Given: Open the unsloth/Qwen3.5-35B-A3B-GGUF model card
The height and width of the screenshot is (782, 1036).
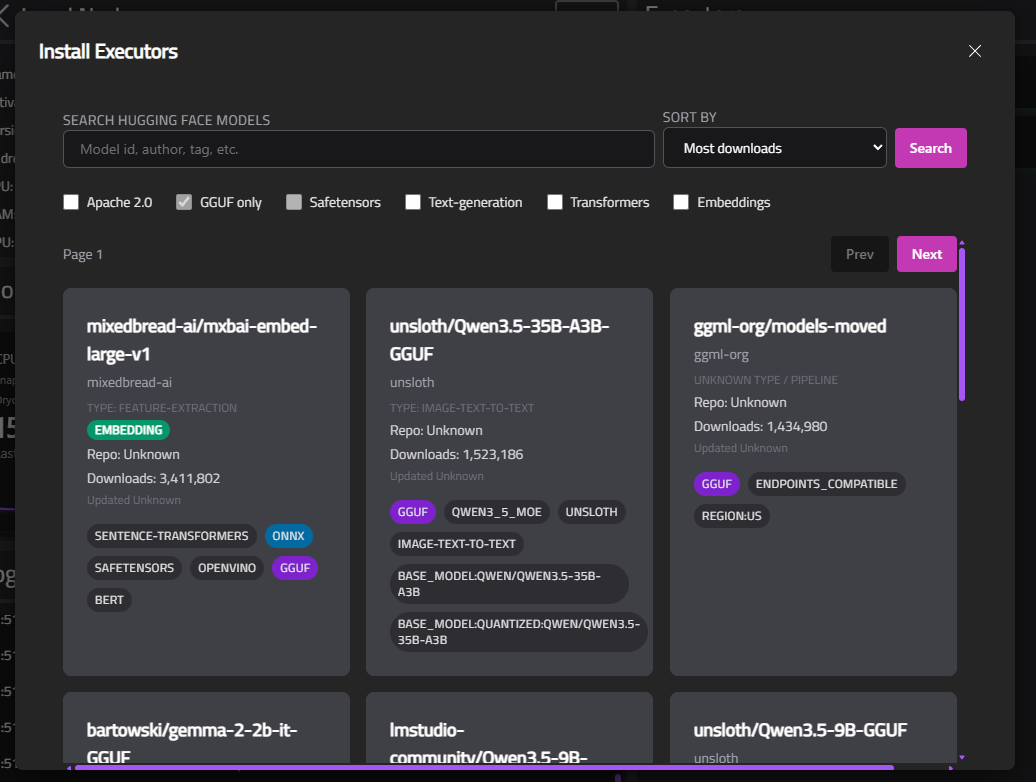Looking at the screenshot, I should pyautogui.click(x=509, y=340).
